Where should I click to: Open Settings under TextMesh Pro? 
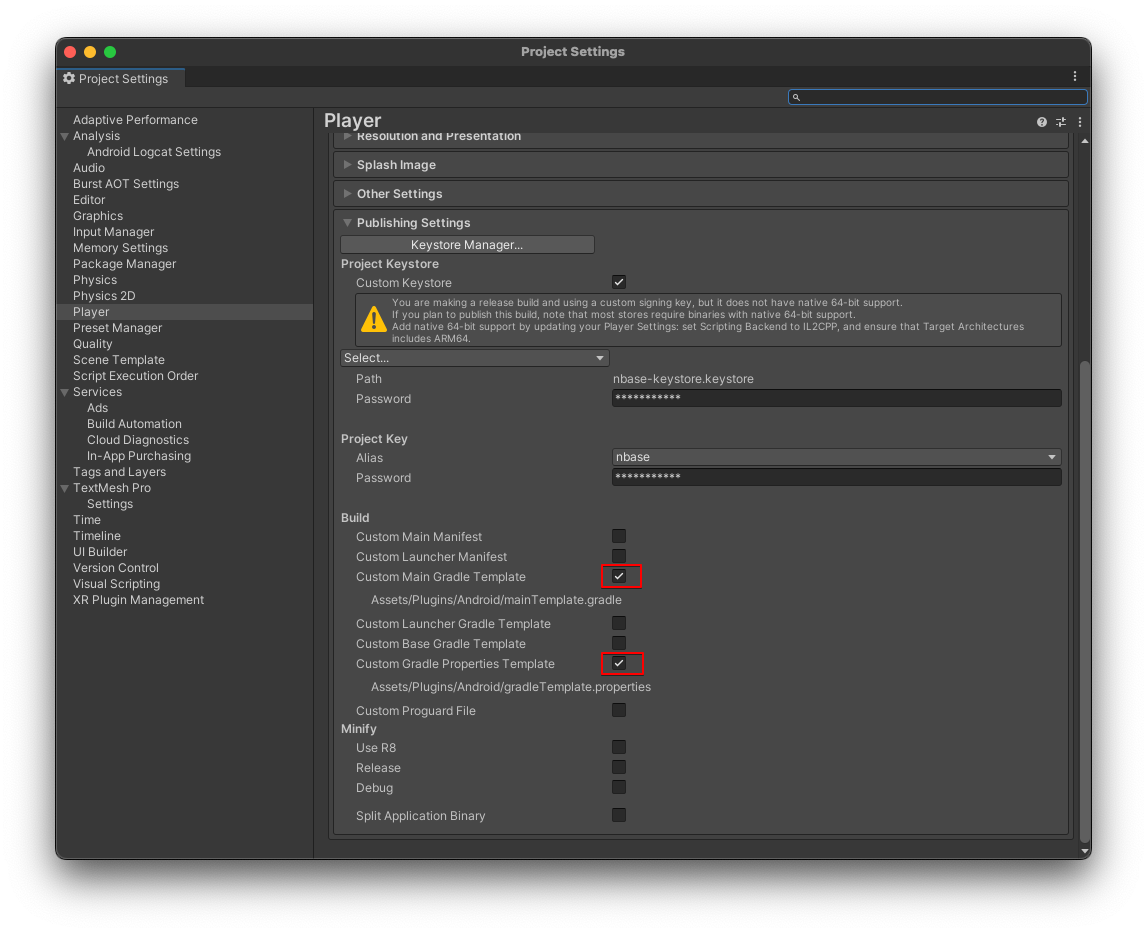click(x=110, y=504)
